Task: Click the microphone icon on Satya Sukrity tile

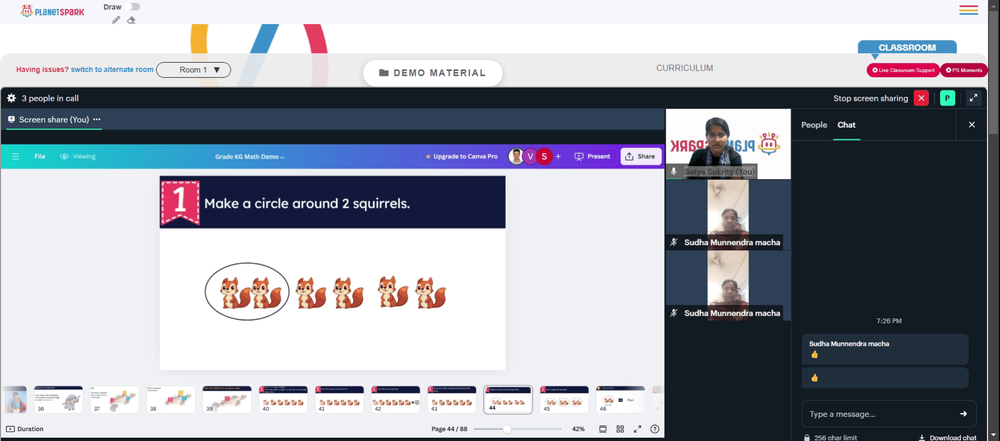Action: (x=673, y=172)
